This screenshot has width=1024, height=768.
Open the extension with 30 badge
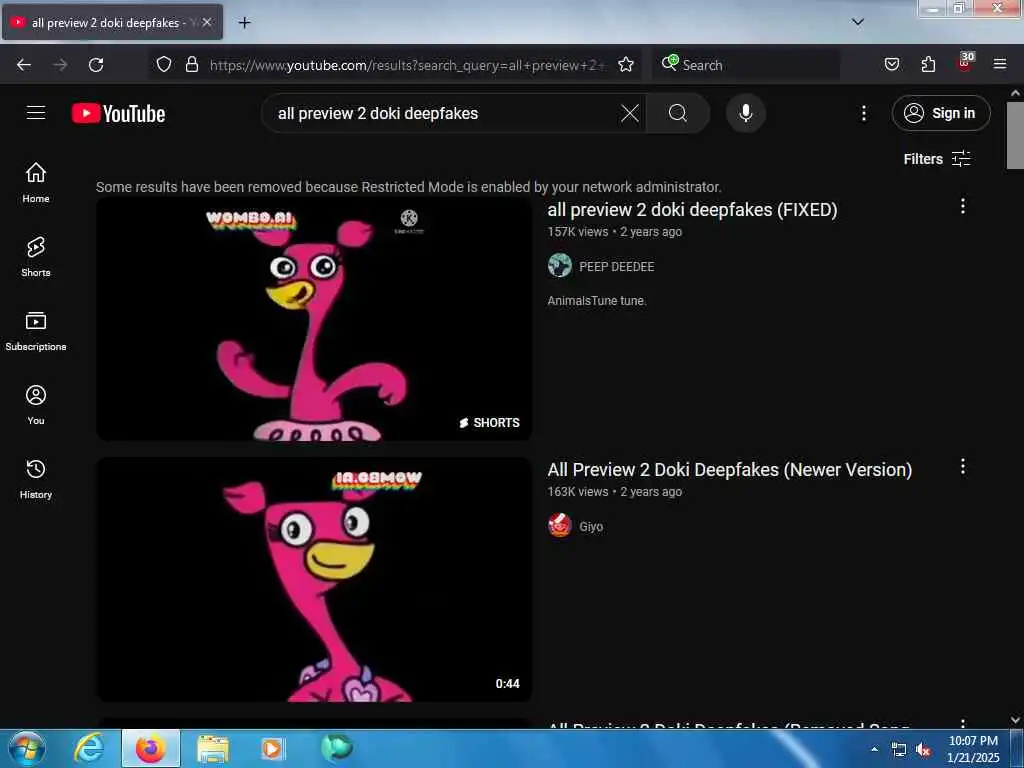(965, 63)
